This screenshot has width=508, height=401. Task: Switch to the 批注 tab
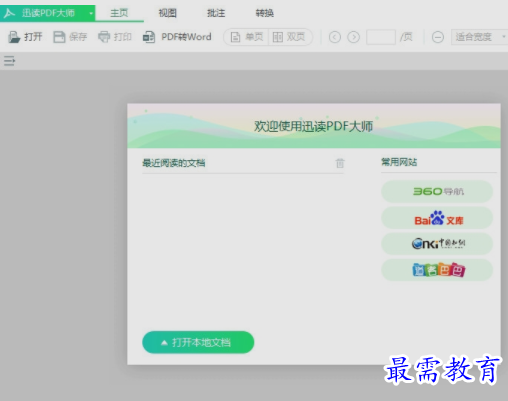pos(216,13)
